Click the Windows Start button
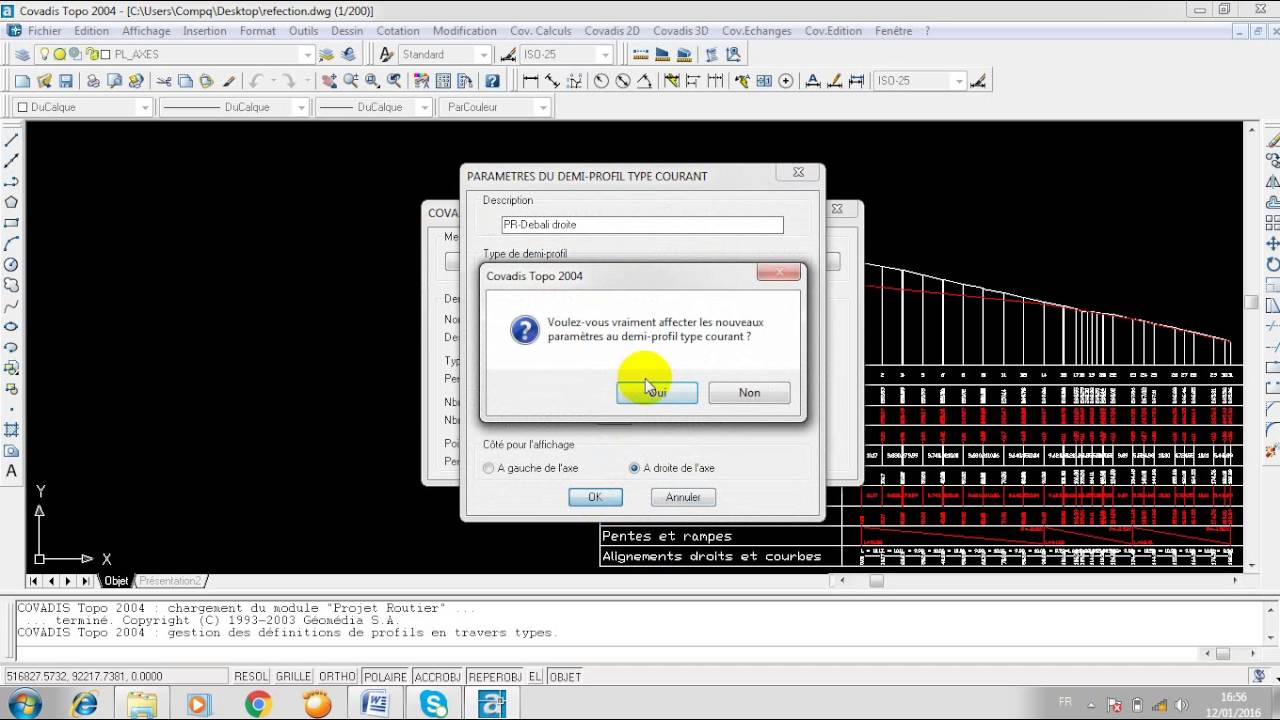Screen dimensions: 1280x720 [x=23, y=704]
